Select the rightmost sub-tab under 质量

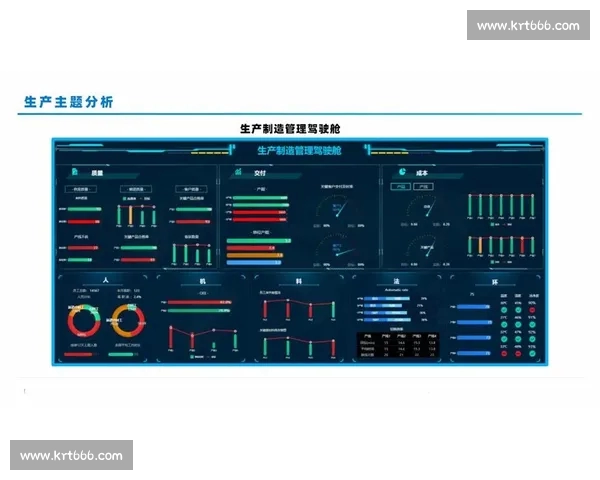189,188
